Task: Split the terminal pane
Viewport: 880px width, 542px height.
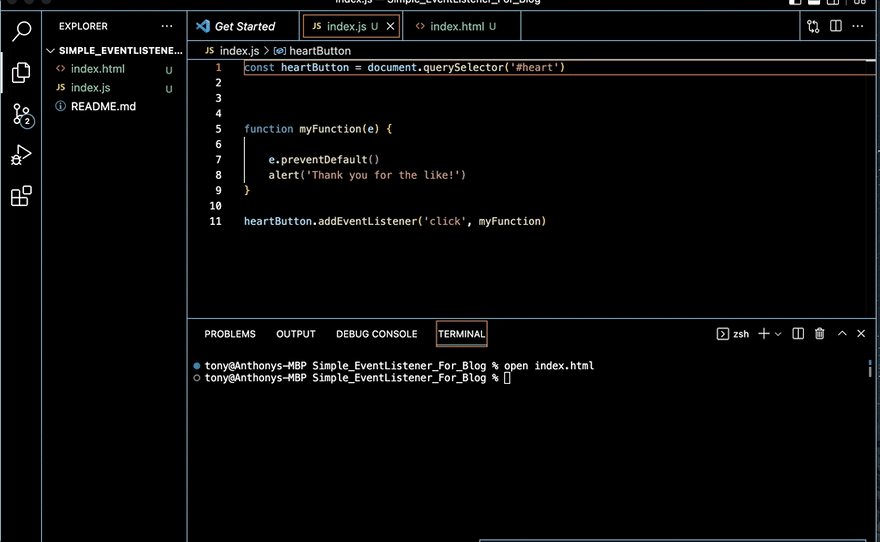Action: [x=798, y=334]
